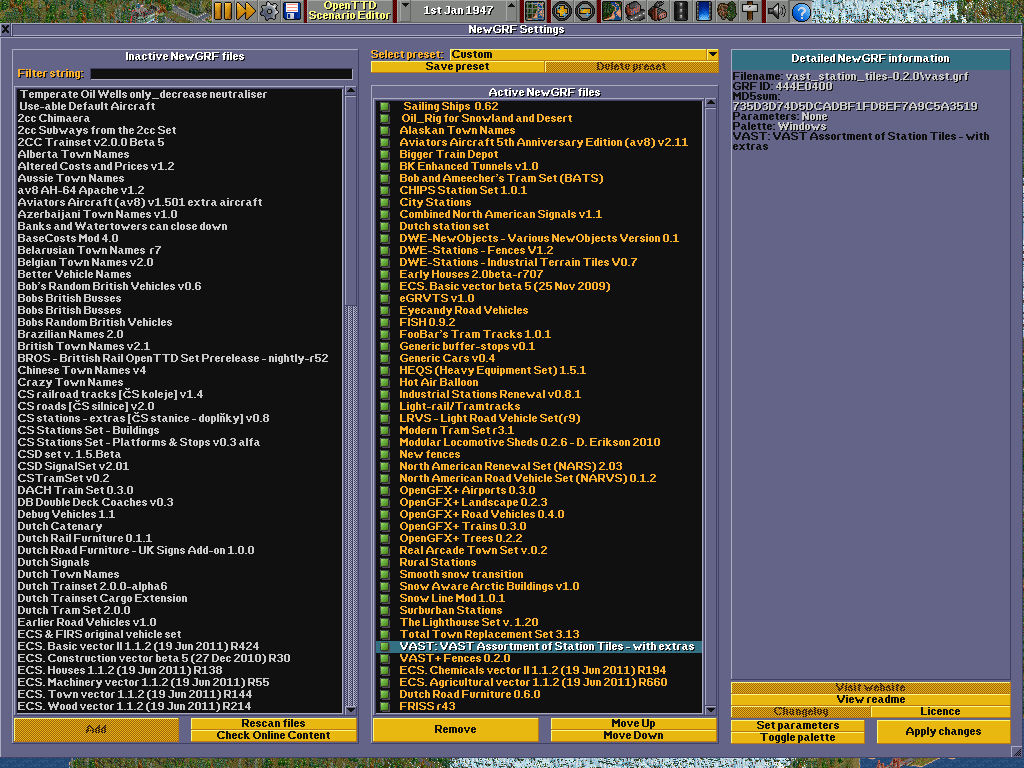
Task: Click the zoom out icon
Action: (x=584, y=11)
